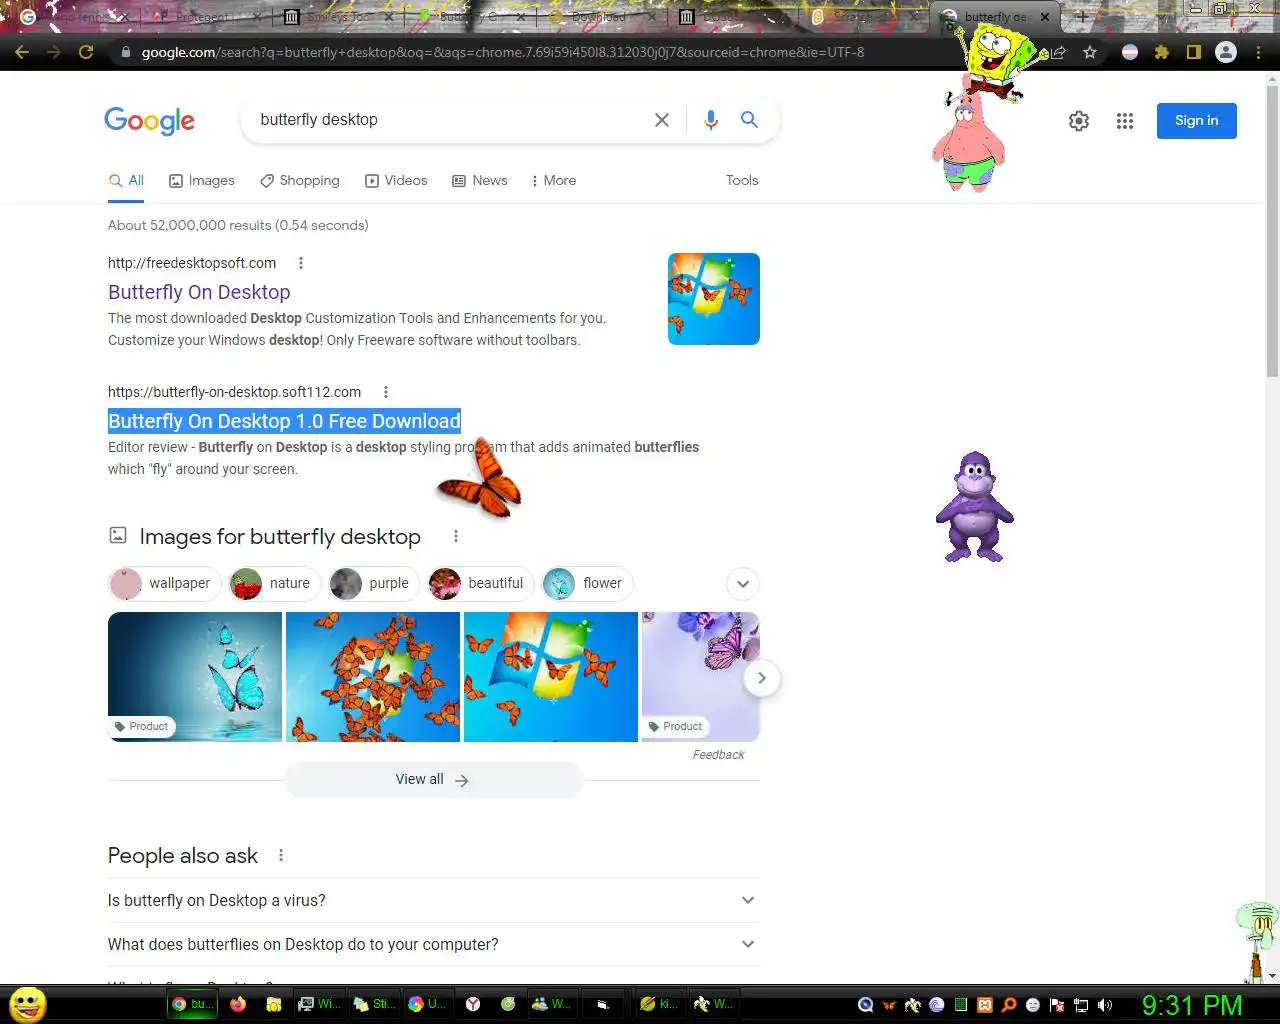Viewport: 1280px width, 1024px height.
Task: Open Firefox from the taskbar
Action: tap(238, 1004)
